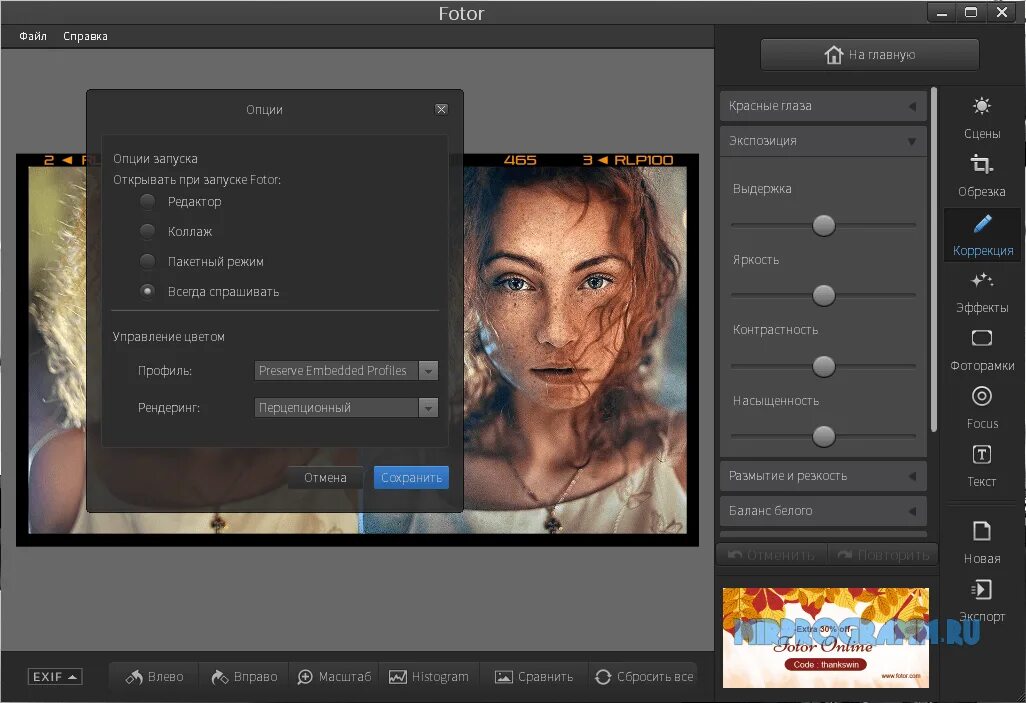Open the Photo frames (Фоторамки) tool

(982, 350)
